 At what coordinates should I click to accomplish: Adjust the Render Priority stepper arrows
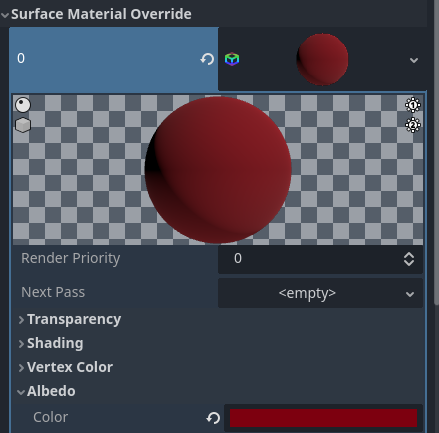[x=409, y=259]
